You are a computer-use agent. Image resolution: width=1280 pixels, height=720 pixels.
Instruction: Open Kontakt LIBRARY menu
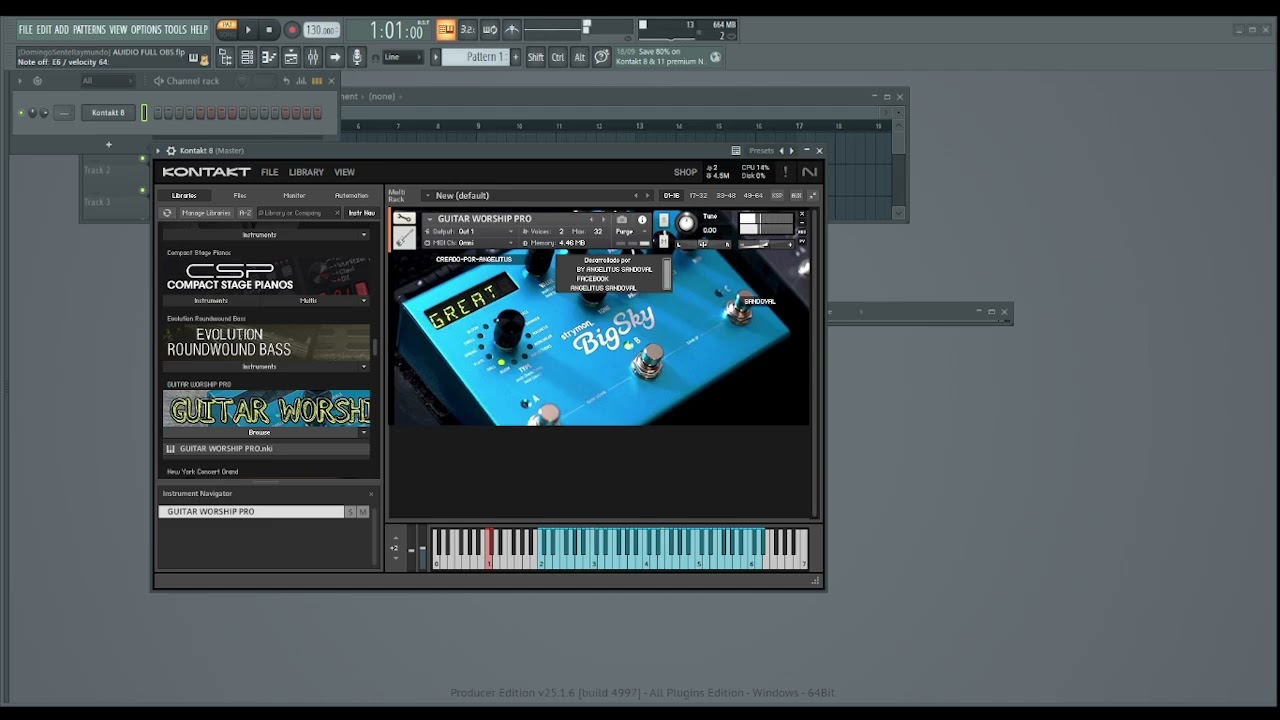[306, 172]
